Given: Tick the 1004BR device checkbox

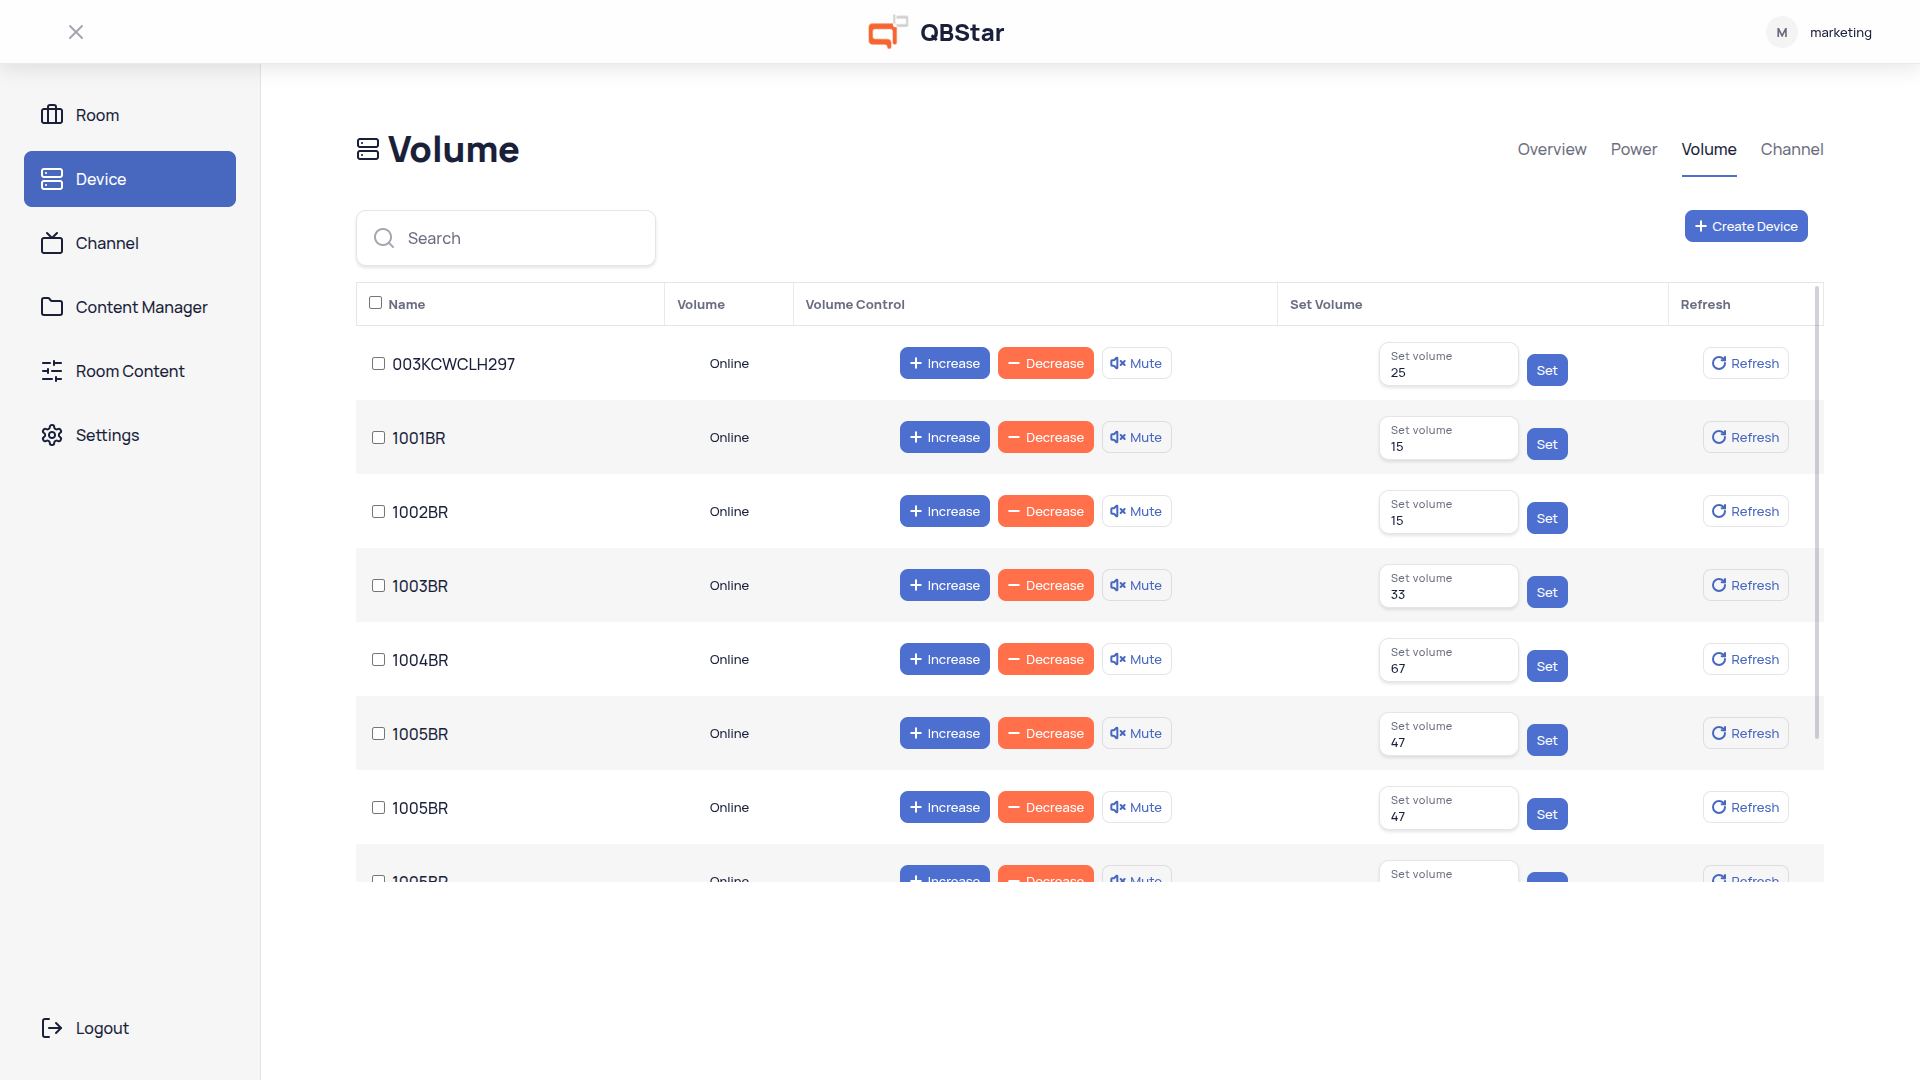Looking at the screenshot, I should [x=378, y=660].
